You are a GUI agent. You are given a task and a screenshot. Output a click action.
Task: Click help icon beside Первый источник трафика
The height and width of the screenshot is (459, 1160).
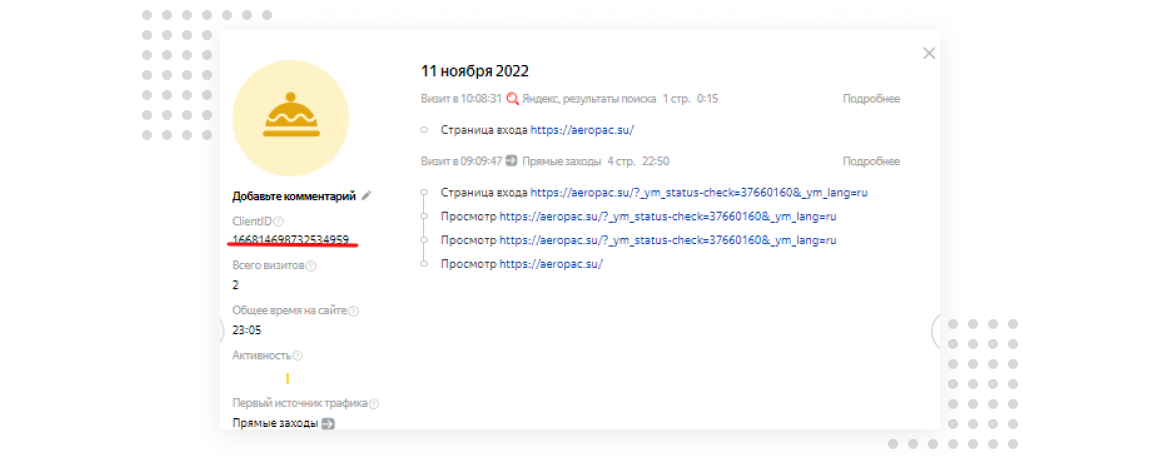pos(374,404)
